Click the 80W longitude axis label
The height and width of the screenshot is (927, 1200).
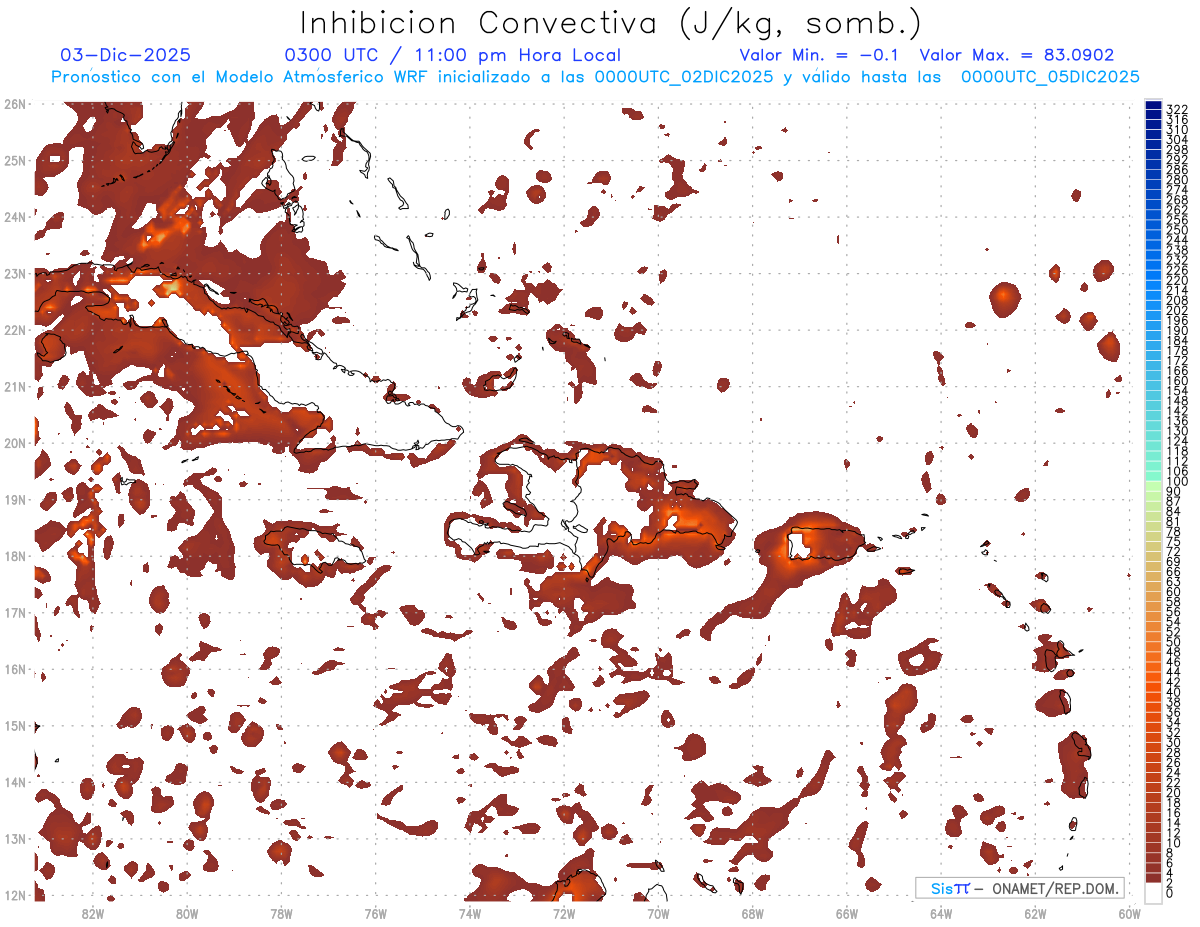[186, 913]
